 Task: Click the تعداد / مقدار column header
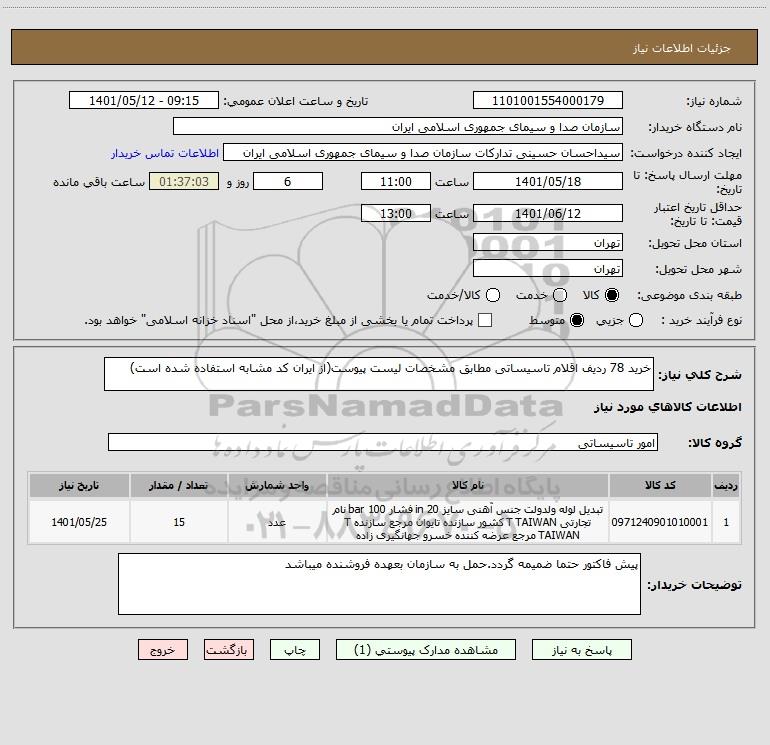click(x=179, y=486)
